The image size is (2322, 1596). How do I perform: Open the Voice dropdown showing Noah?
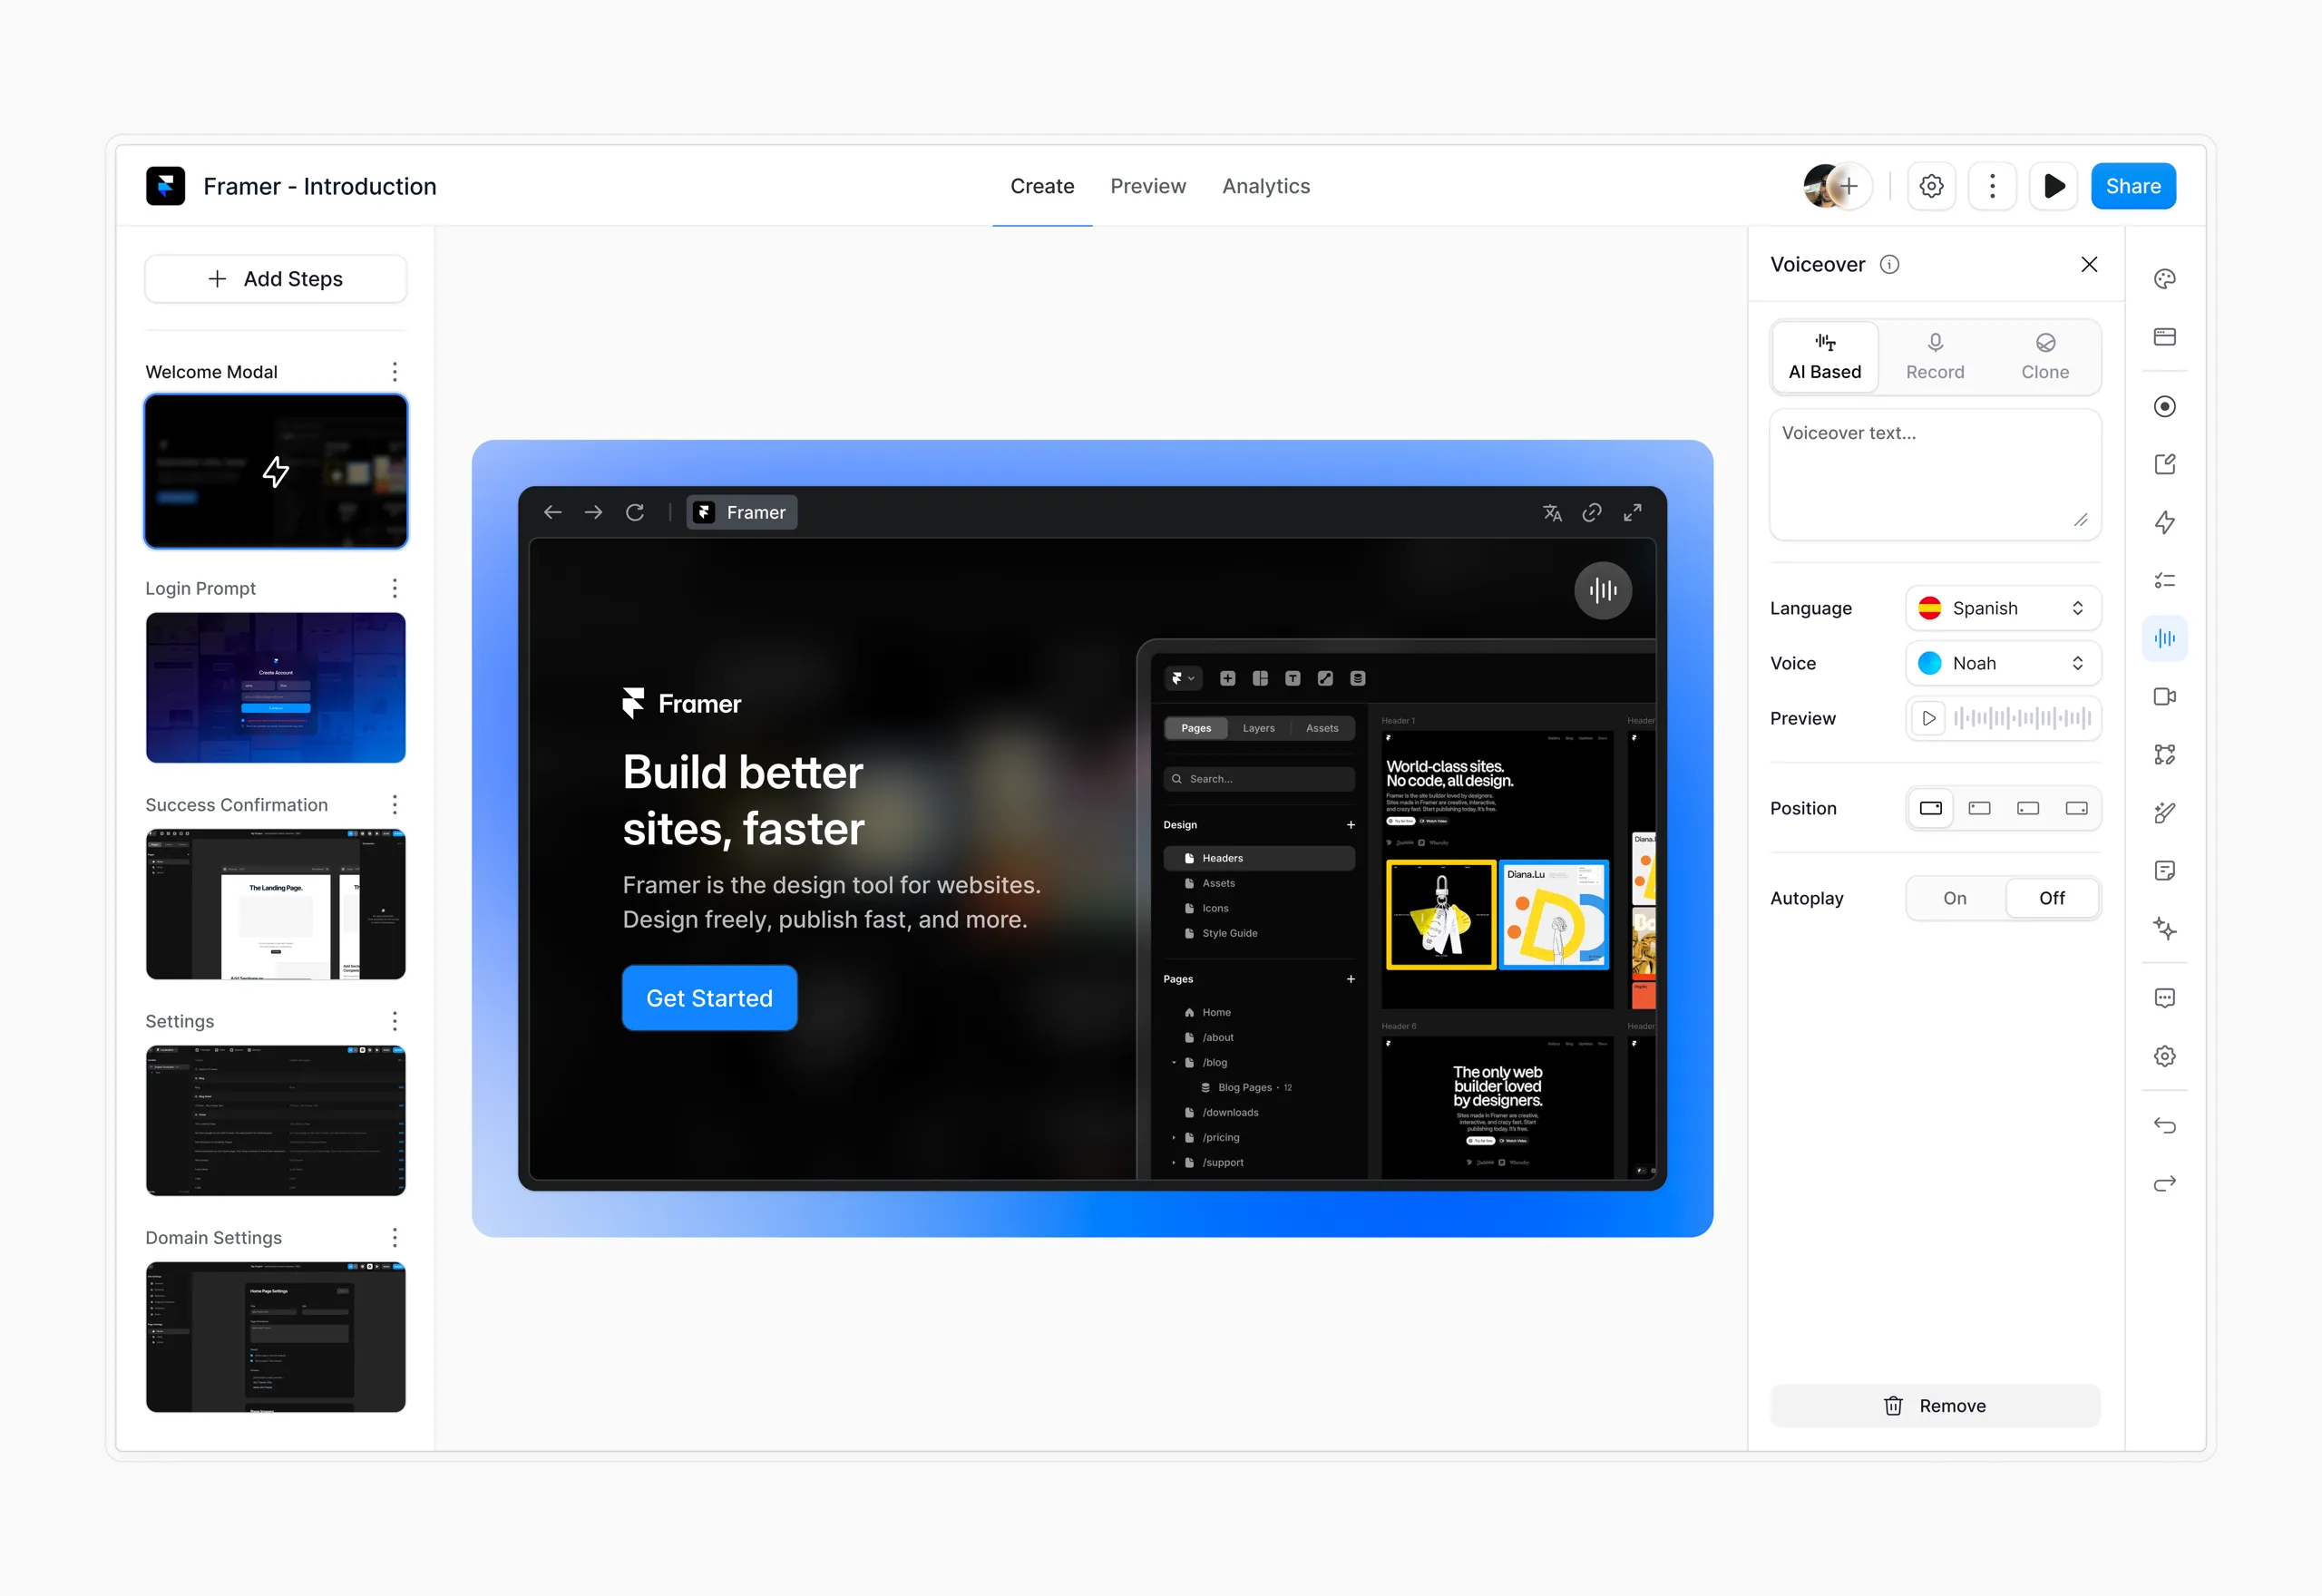tap(2002, 663)
